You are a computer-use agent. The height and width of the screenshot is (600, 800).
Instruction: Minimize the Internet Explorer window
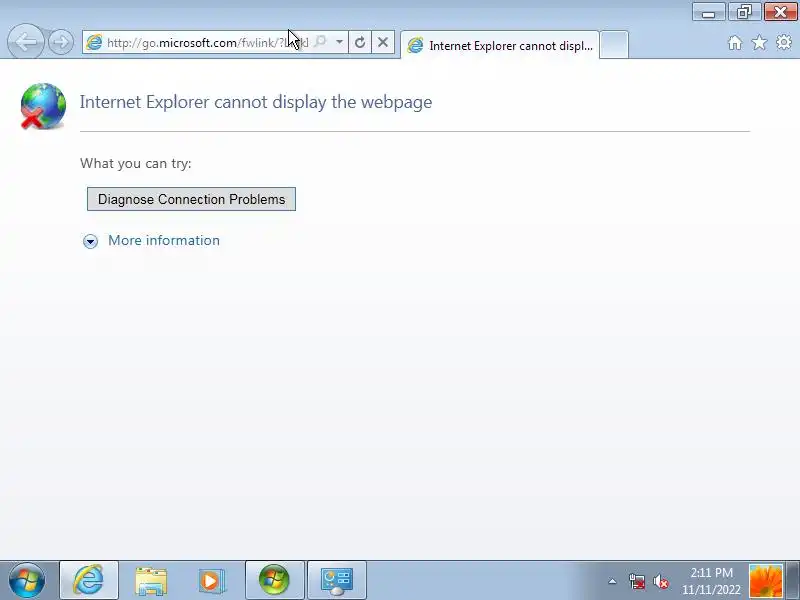coord(708,12)
